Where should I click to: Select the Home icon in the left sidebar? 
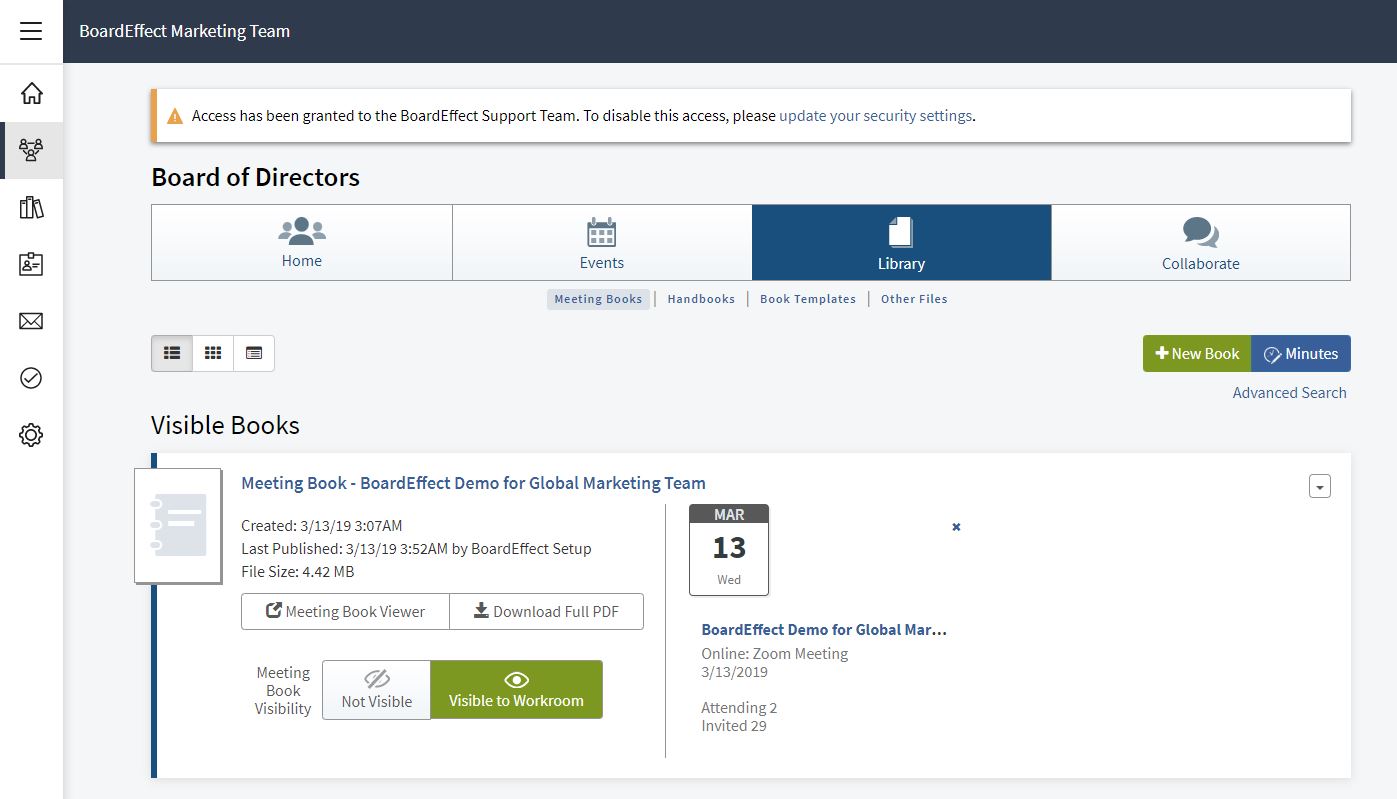pyautogui.click(x=31, y=92)
